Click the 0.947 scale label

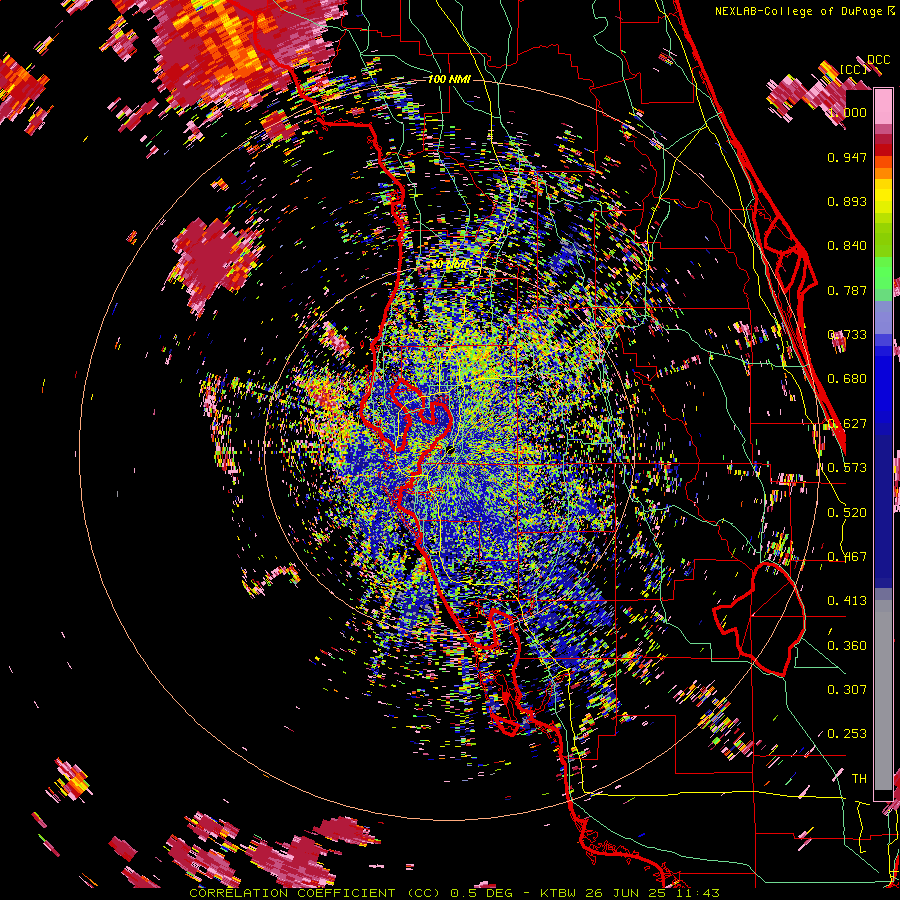[847, 157]
